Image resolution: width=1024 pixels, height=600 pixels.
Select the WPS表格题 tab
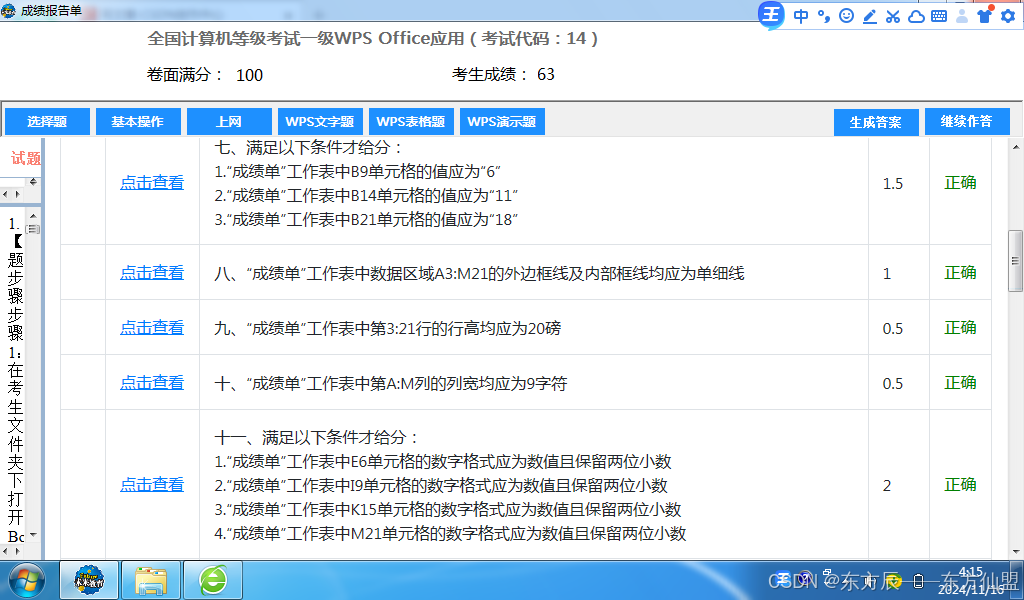click(x=411, y=121)
